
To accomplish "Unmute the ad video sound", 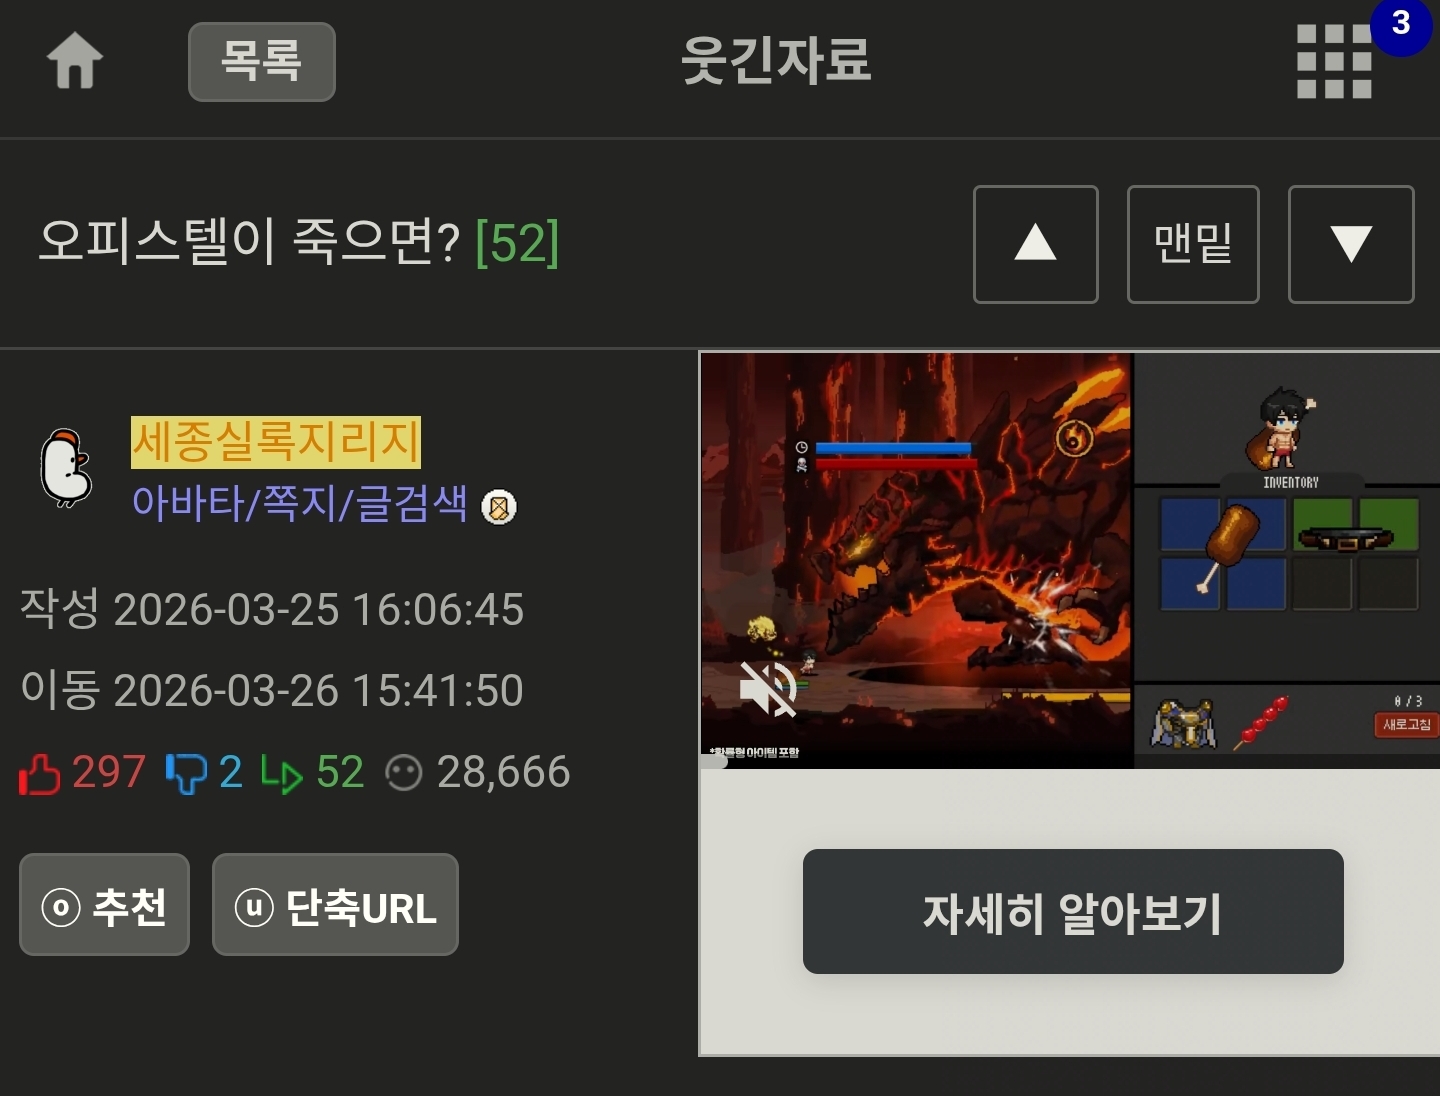I will pos(767,687).
